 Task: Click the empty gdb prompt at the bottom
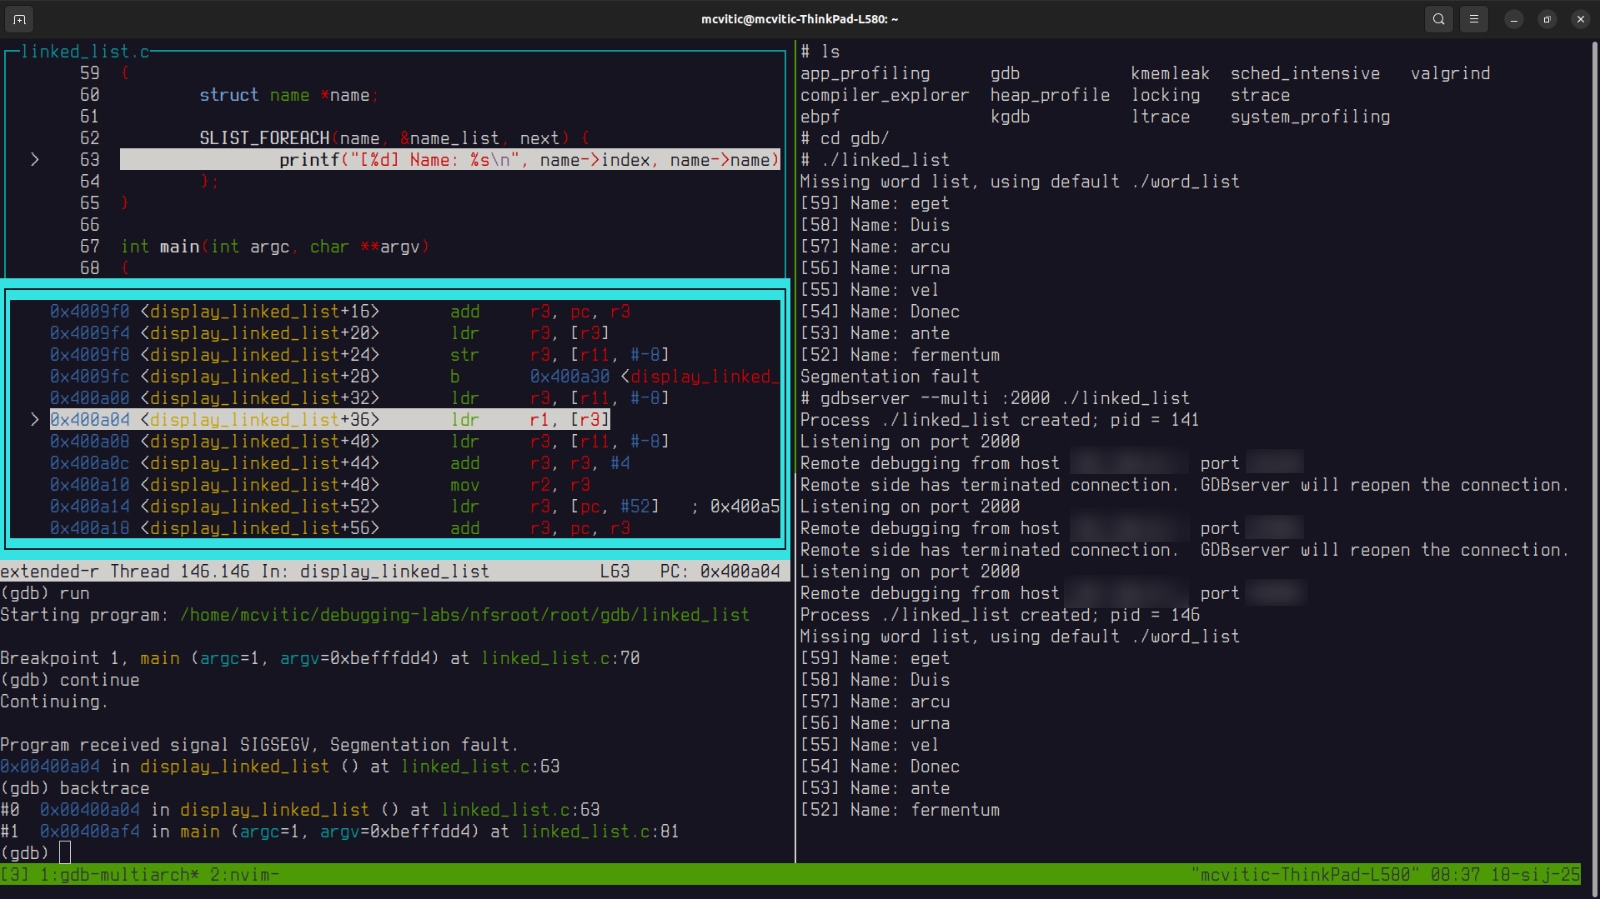[x=65, y=853]
